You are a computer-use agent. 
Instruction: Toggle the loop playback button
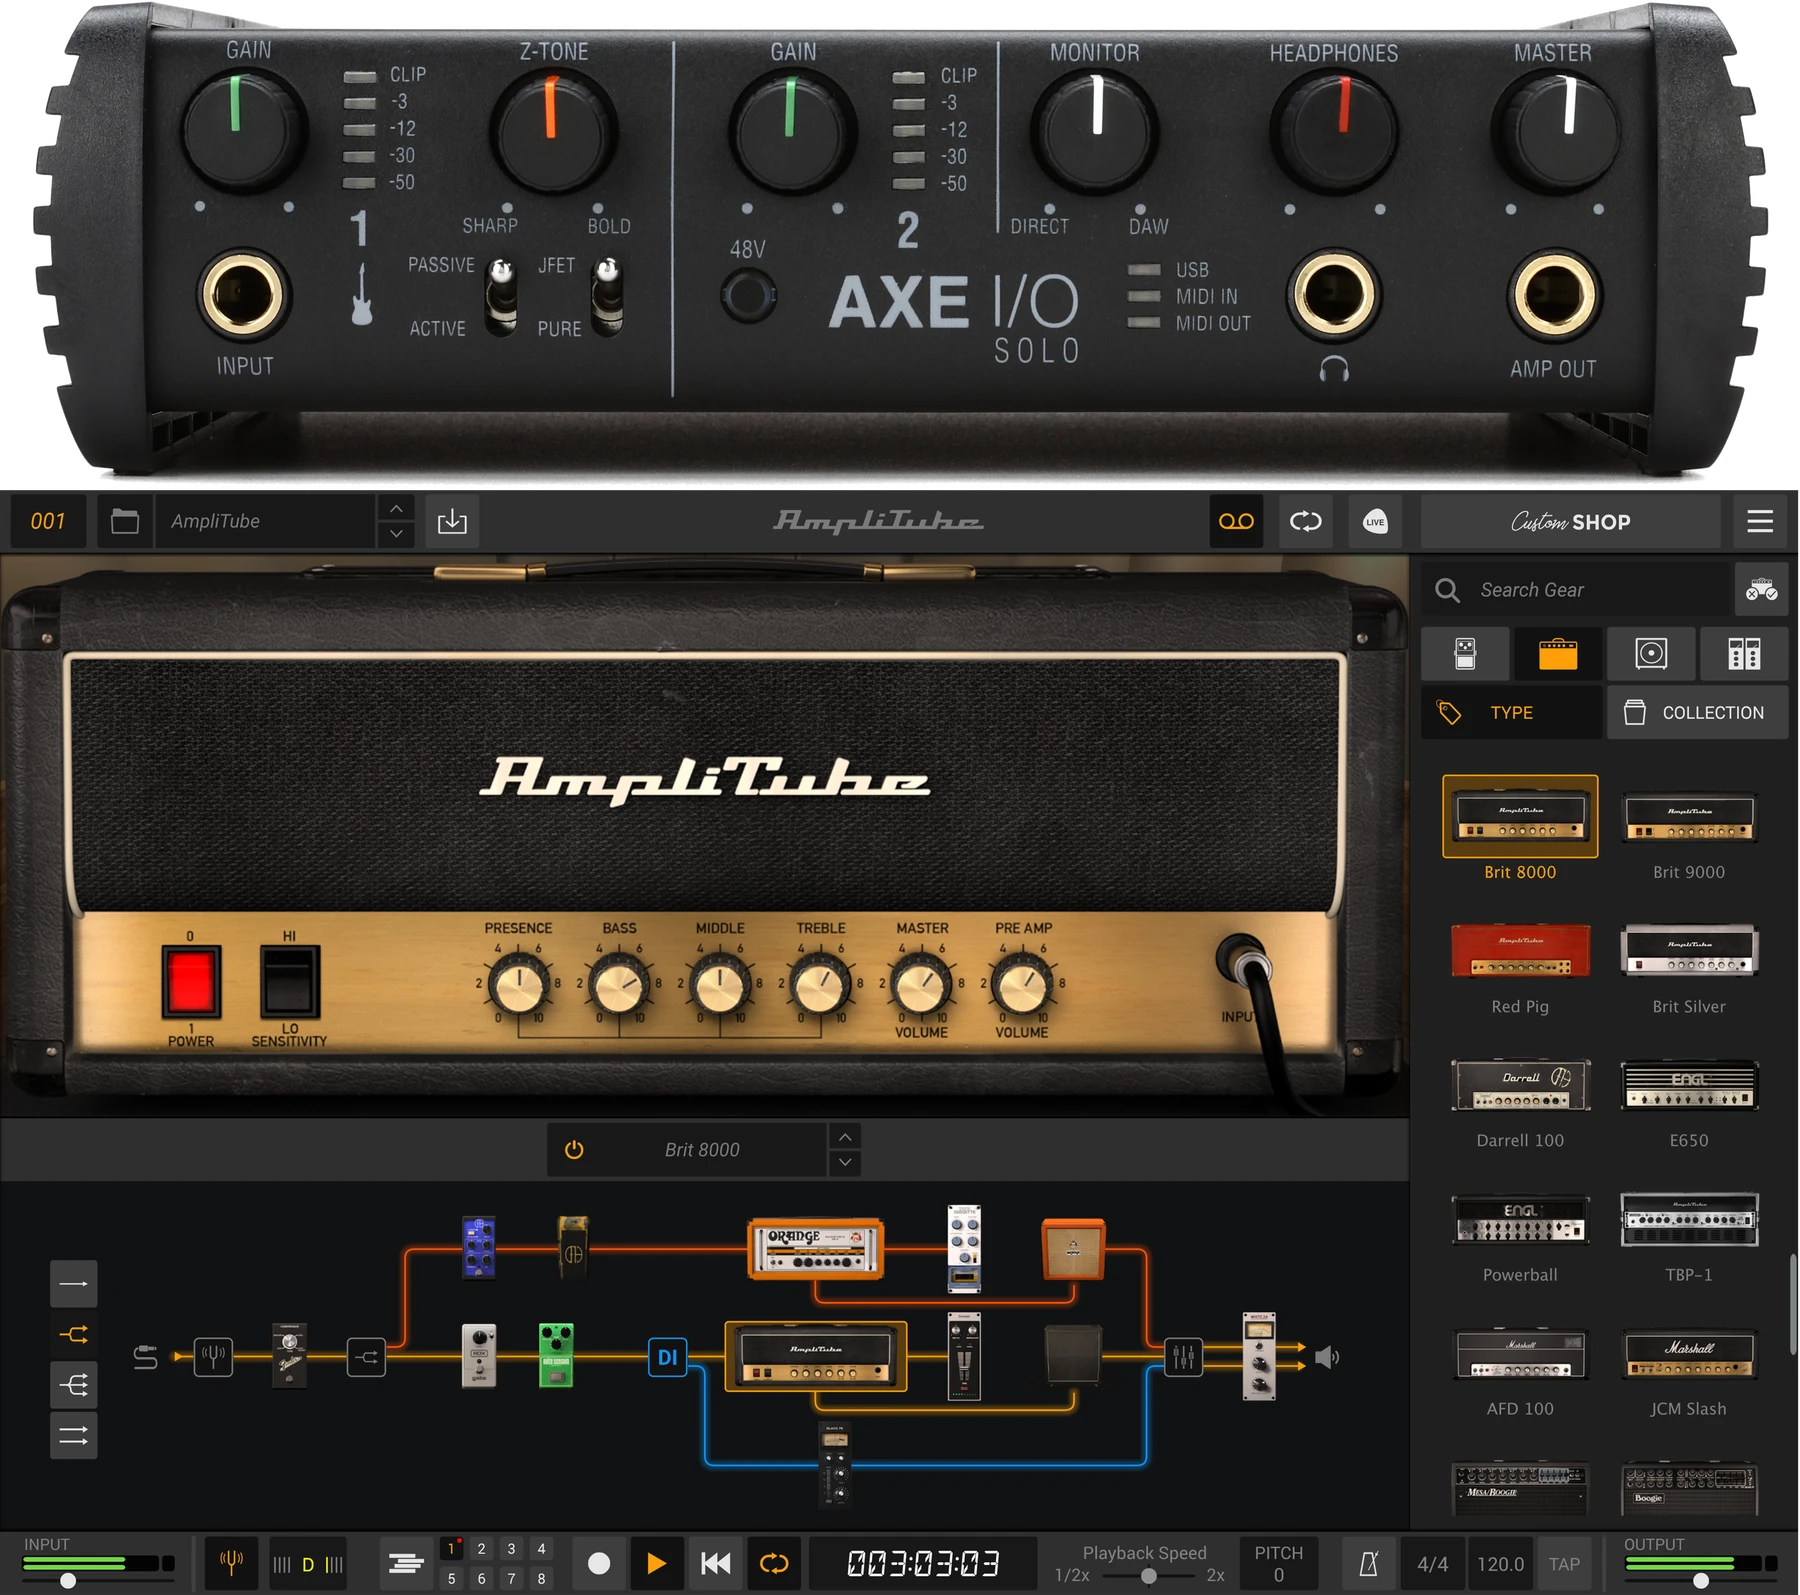point(774,1563)
